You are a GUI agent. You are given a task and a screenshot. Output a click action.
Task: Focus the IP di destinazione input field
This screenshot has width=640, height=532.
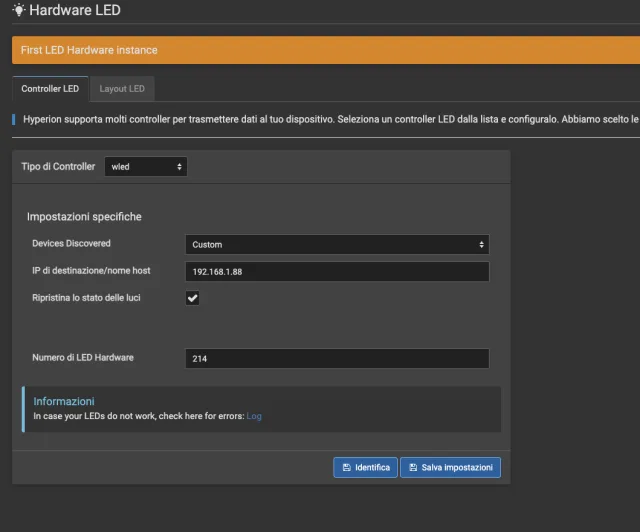(337, 272)
